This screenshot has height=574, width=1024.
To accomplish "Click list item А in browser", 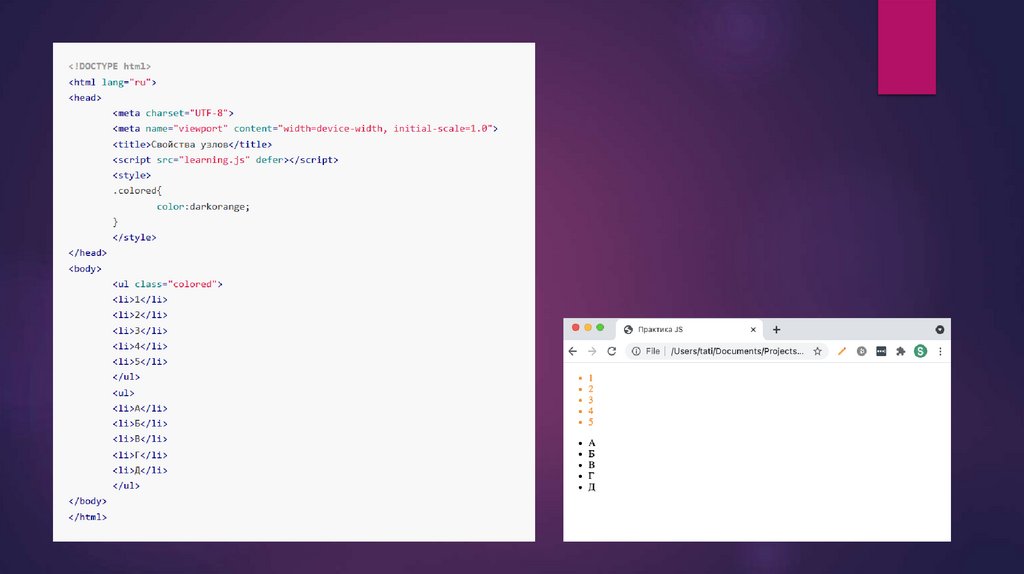I will [592, 443].
